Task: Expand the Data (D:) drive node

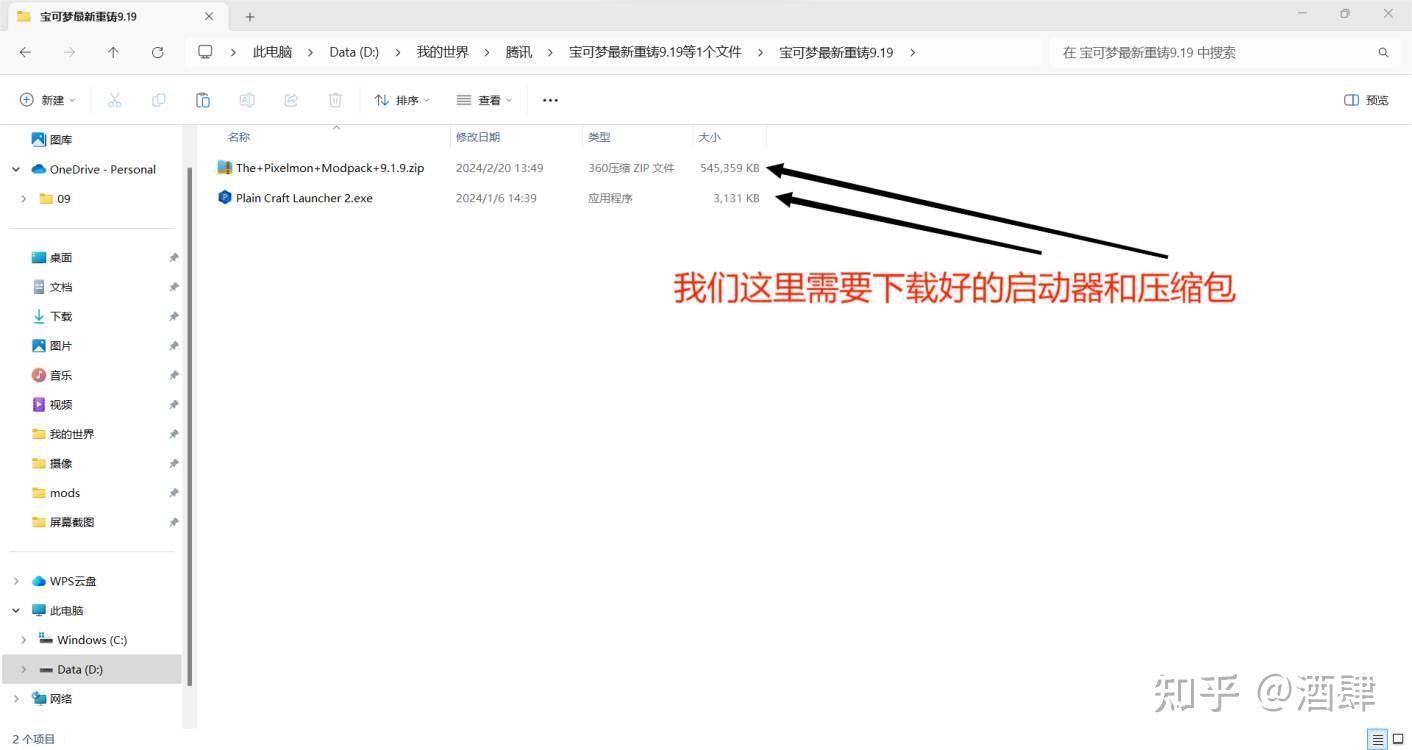Action: pyautogui.click(x=24, y=670)
